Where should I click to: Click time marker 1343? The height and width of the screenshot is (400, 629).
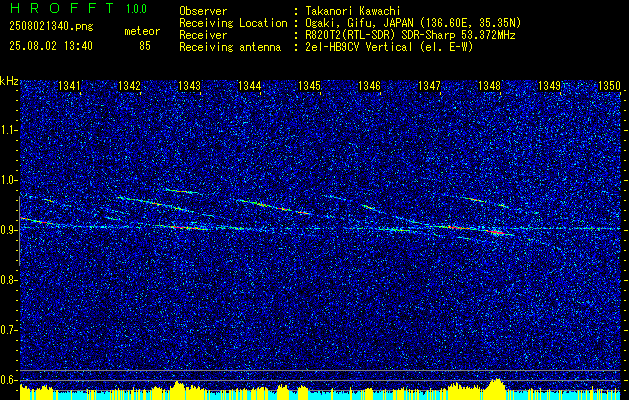click(189, 86)
